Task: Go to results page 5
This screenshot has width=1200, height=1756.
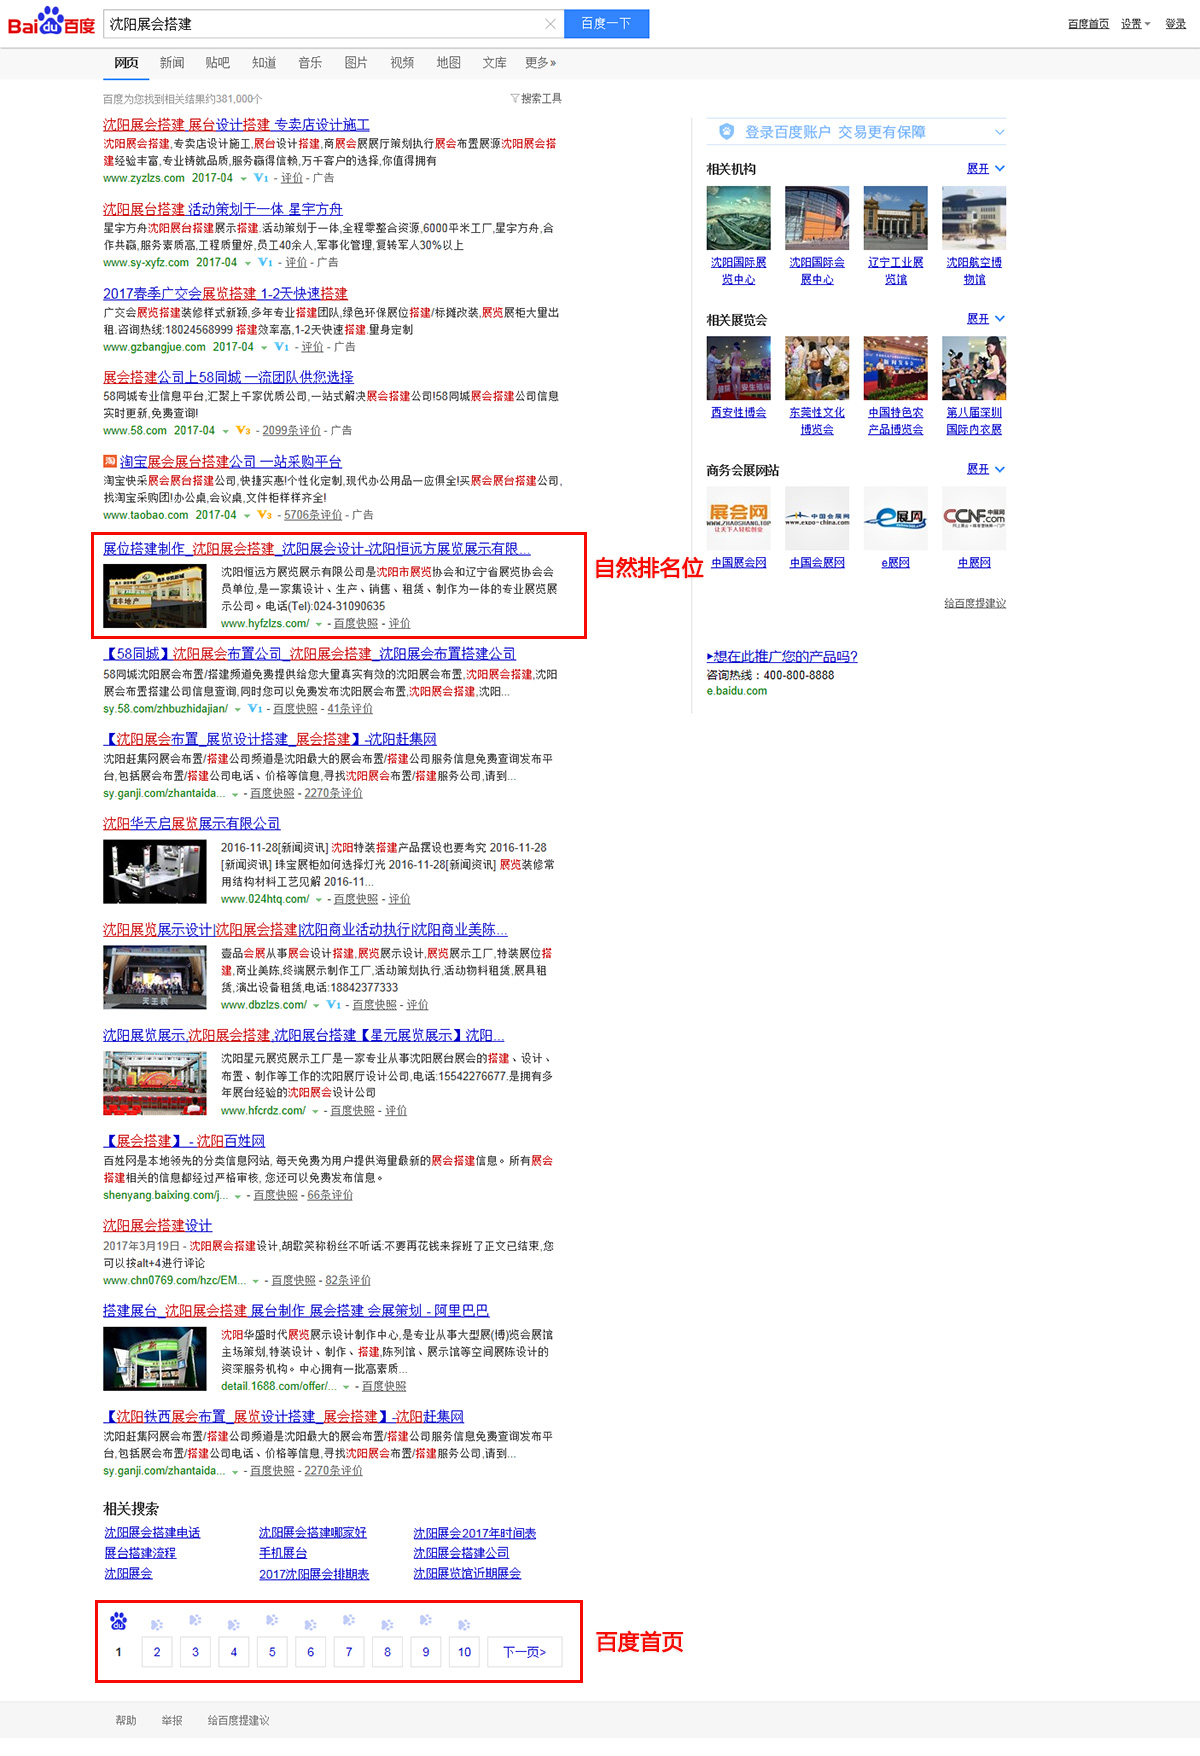Action: tap(272, 1652)
